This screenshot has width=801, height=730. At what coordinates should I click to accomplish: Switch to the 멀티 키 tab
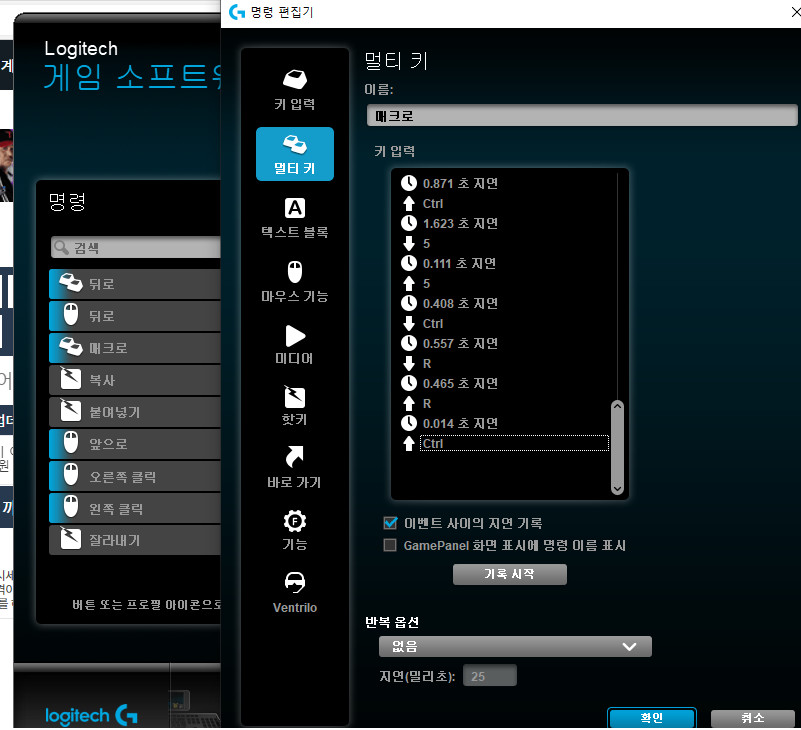(294, 153)
